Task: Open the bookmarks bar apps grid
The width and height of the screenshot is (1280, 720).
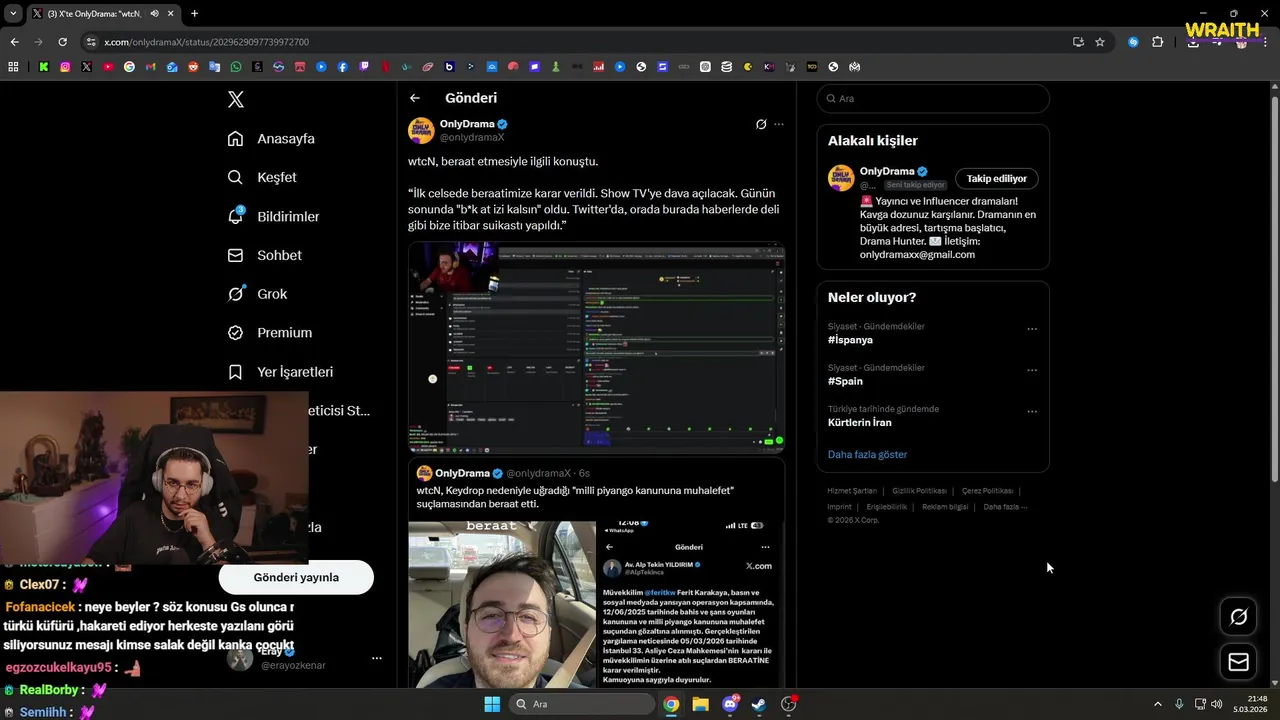Action: click(13, 67)
